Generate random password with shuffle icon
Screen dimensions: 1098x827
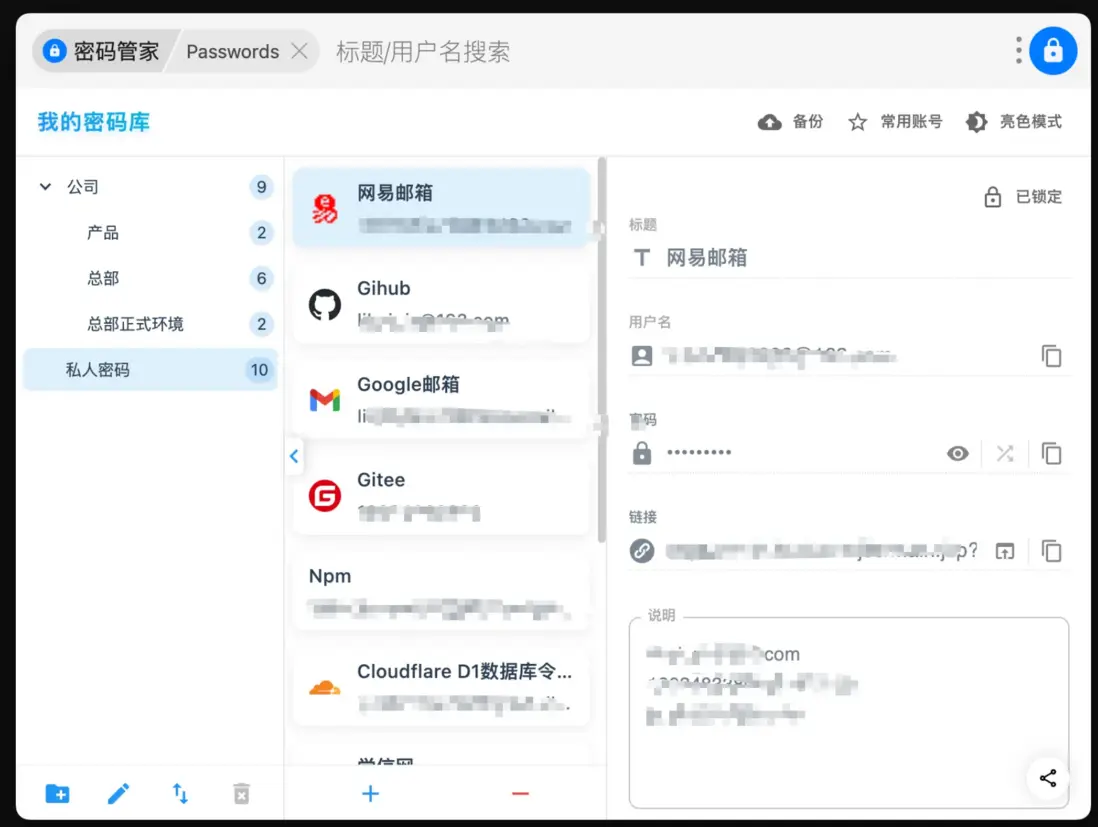click(1005, 453)
